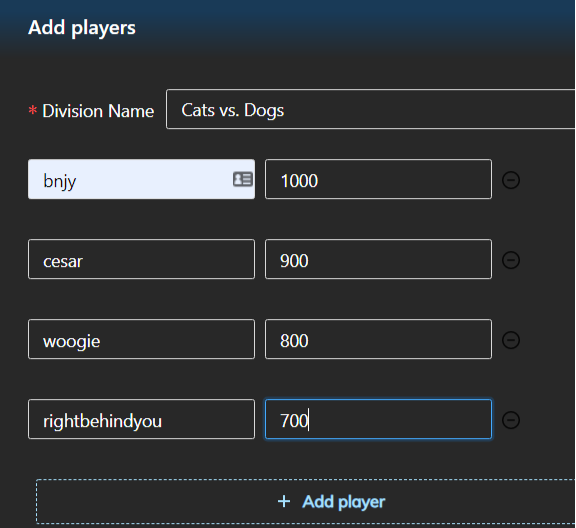Click the cesar player name field
Image resolution: width=576 pixels, height=528 pixels.
[x=141, y=259]
